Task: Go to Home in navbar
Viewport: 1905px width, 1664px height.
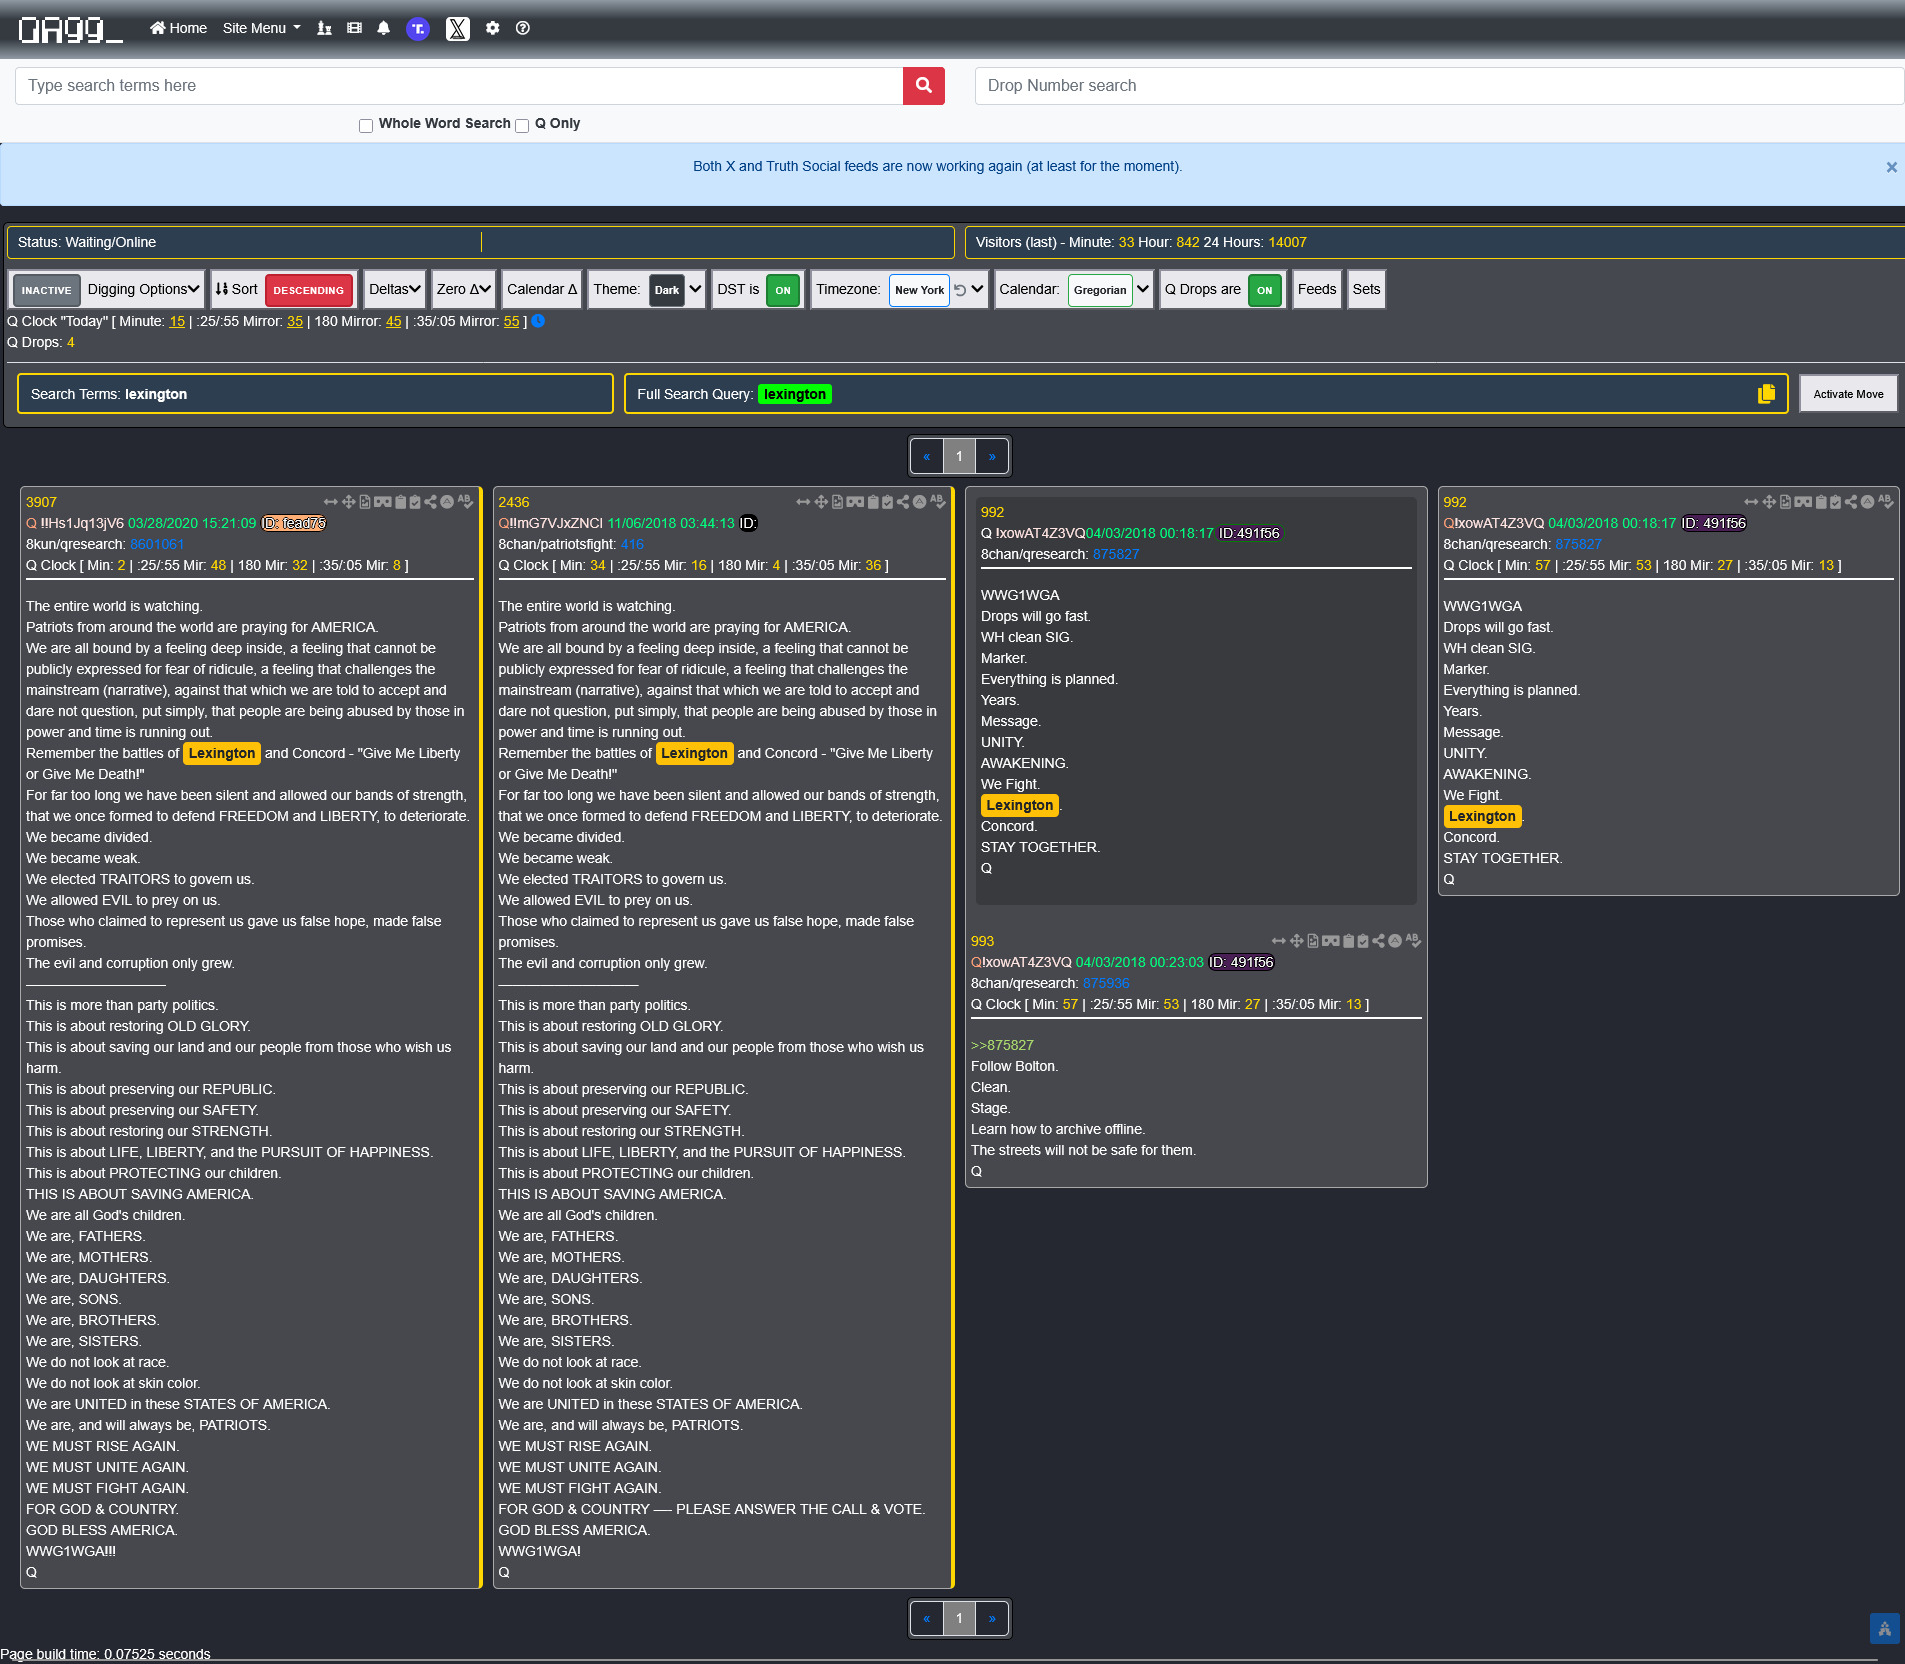Action: [x=178, y=28]
